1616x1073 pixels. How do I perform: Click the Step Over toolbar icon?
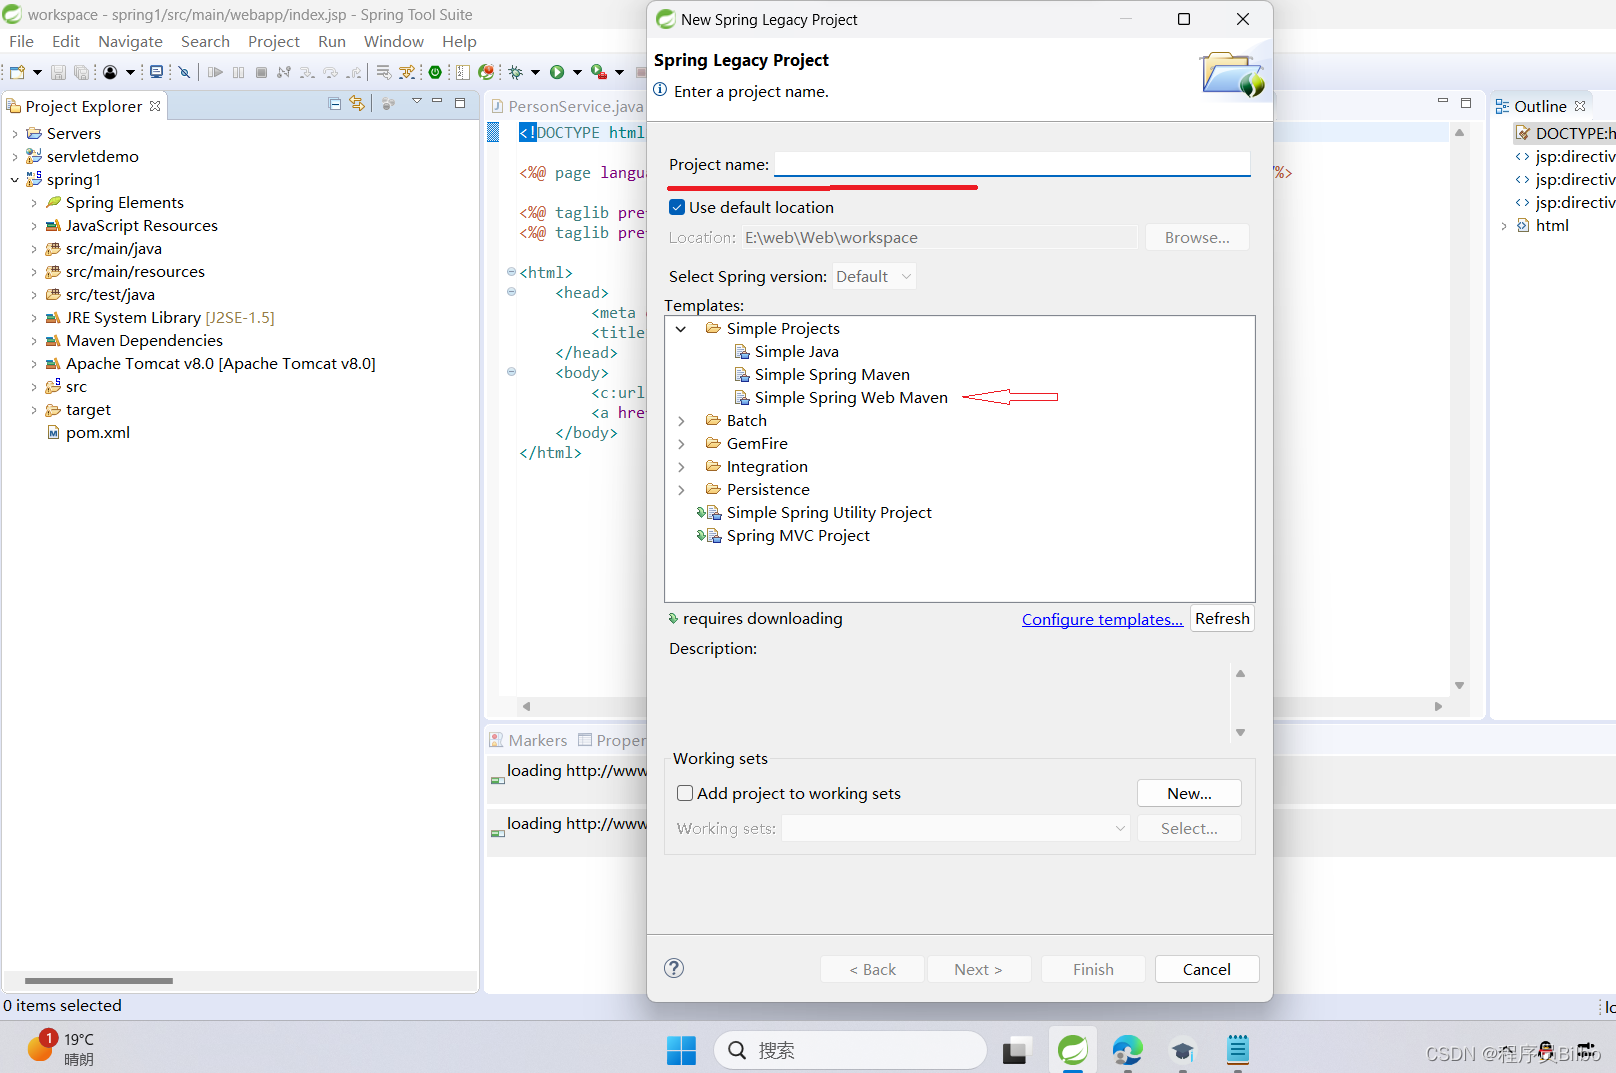point(330,72)
